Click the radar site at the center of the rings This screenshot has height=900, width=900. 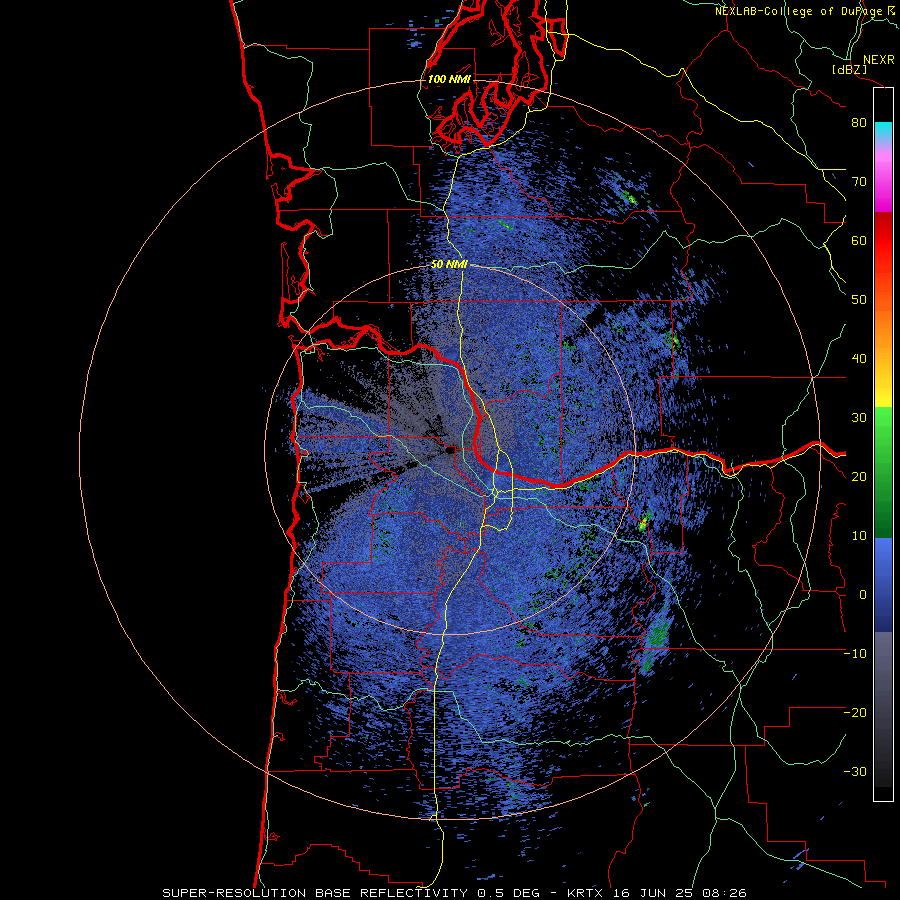click(x=450, y=451)
